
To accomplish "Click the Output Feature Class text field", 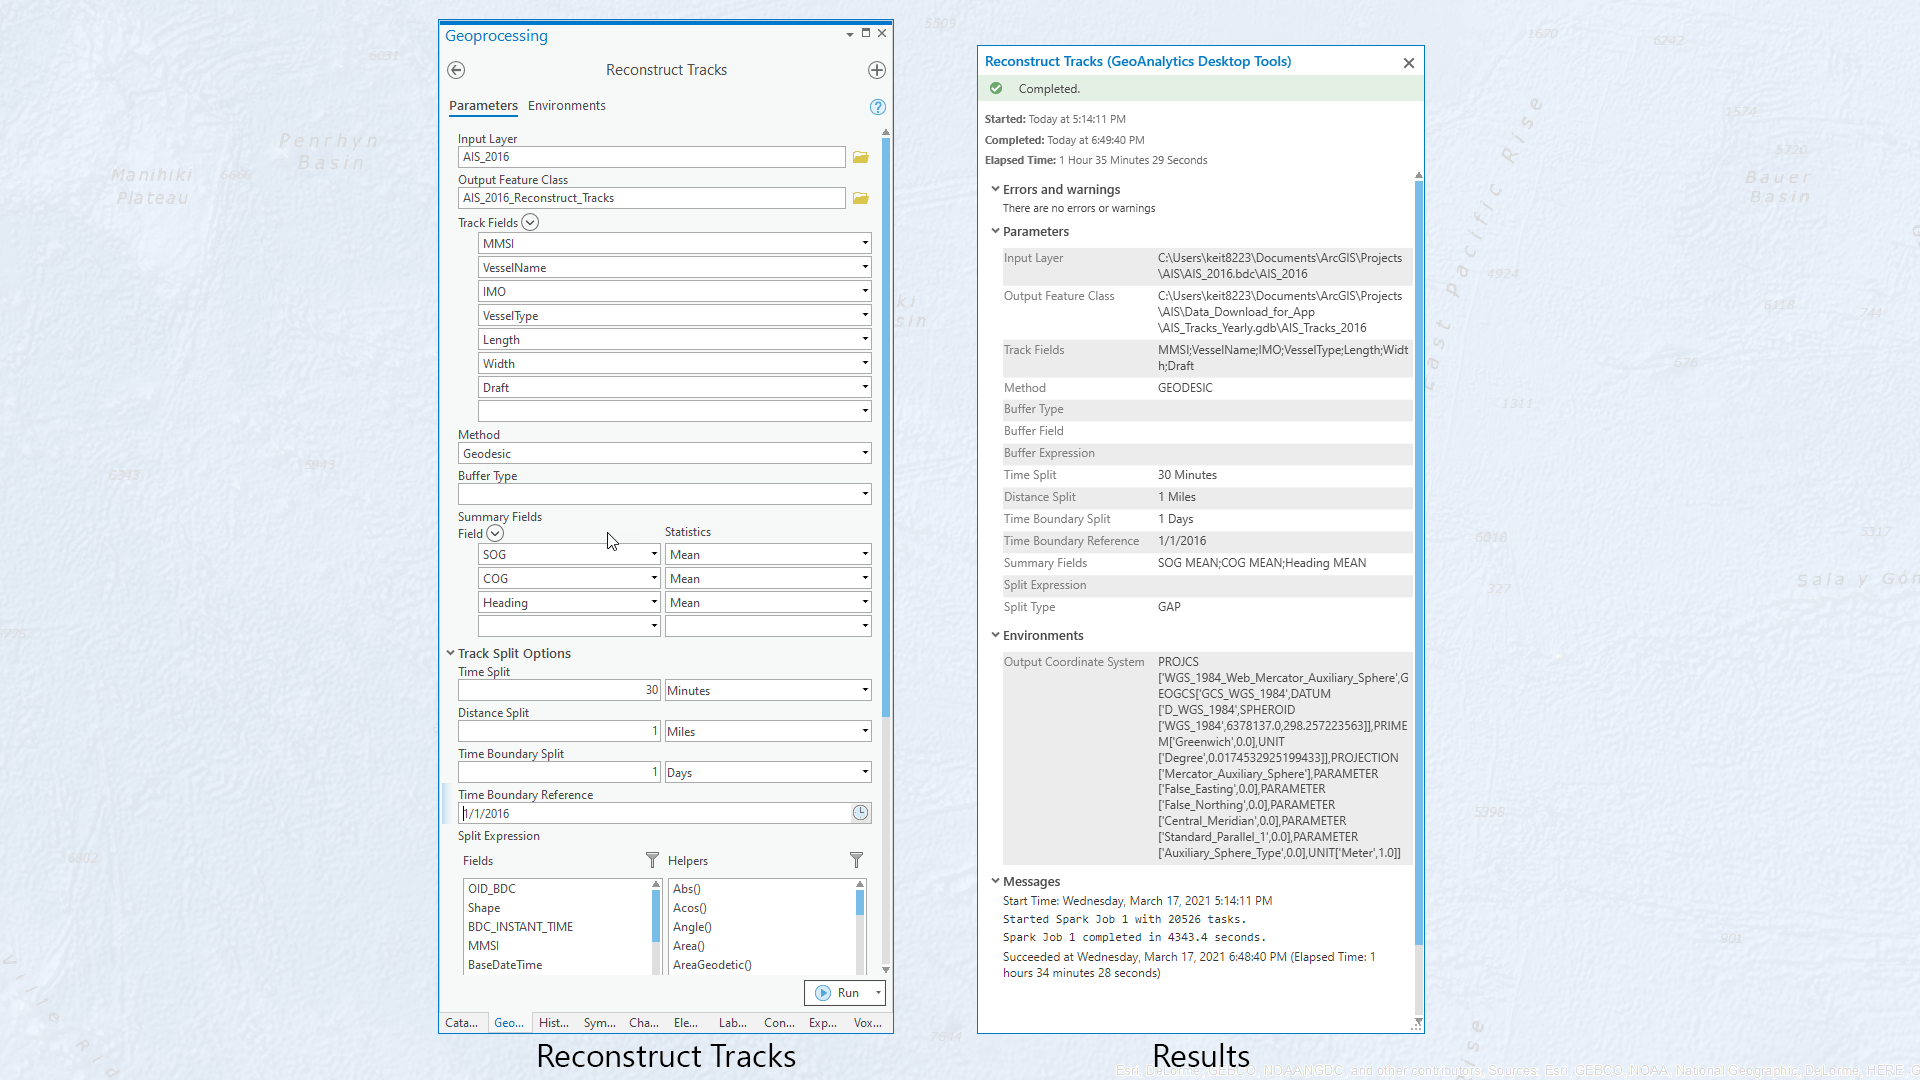I will [652, 198].
